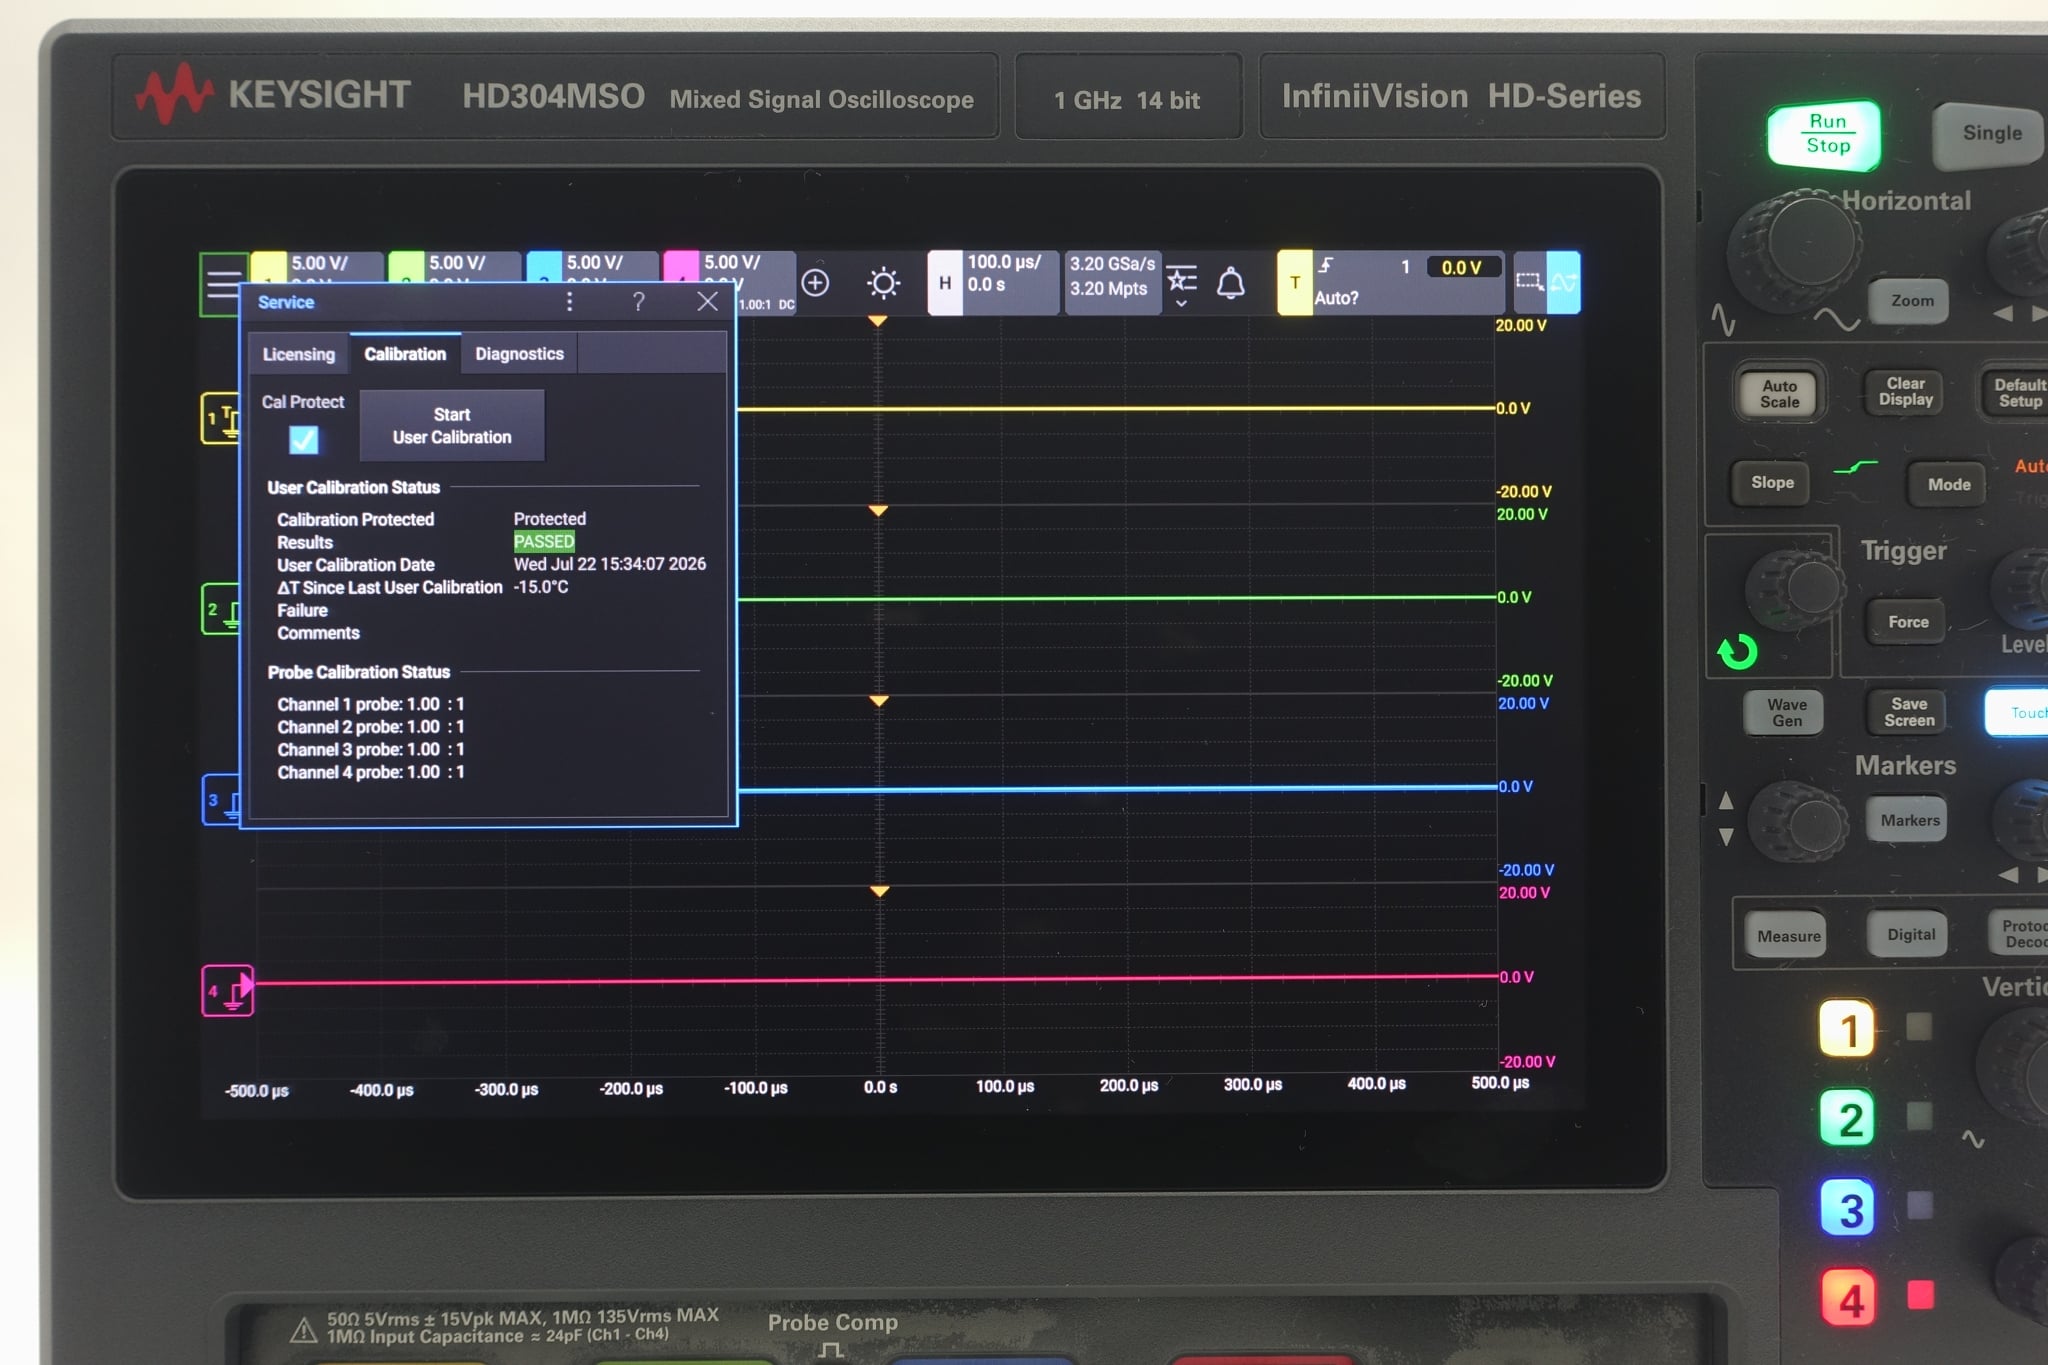
Task: Close the Service dialog
Action: (707, 301)
